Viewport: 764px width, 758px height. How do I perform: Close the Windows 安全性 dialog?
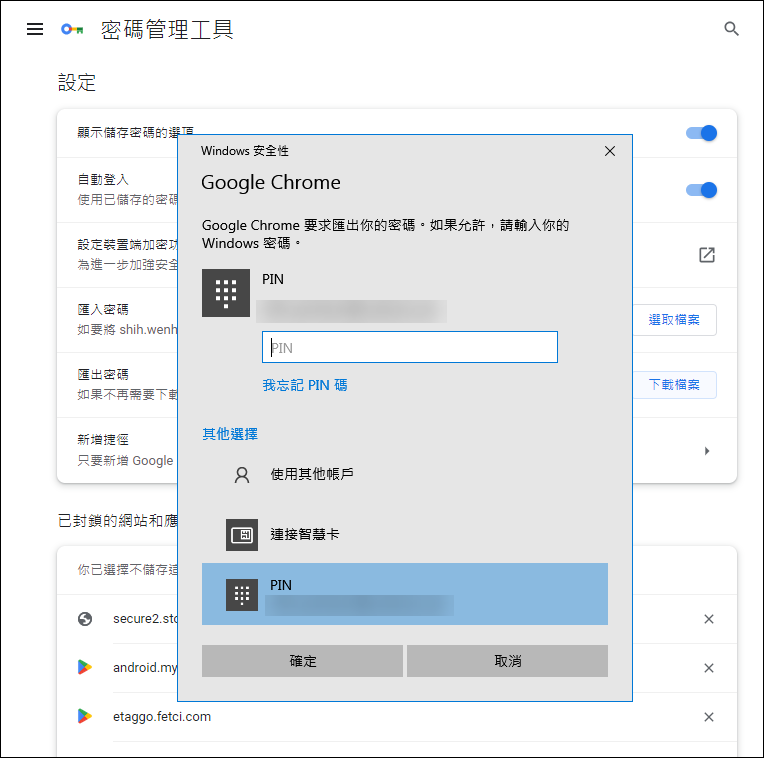(610, 151)
